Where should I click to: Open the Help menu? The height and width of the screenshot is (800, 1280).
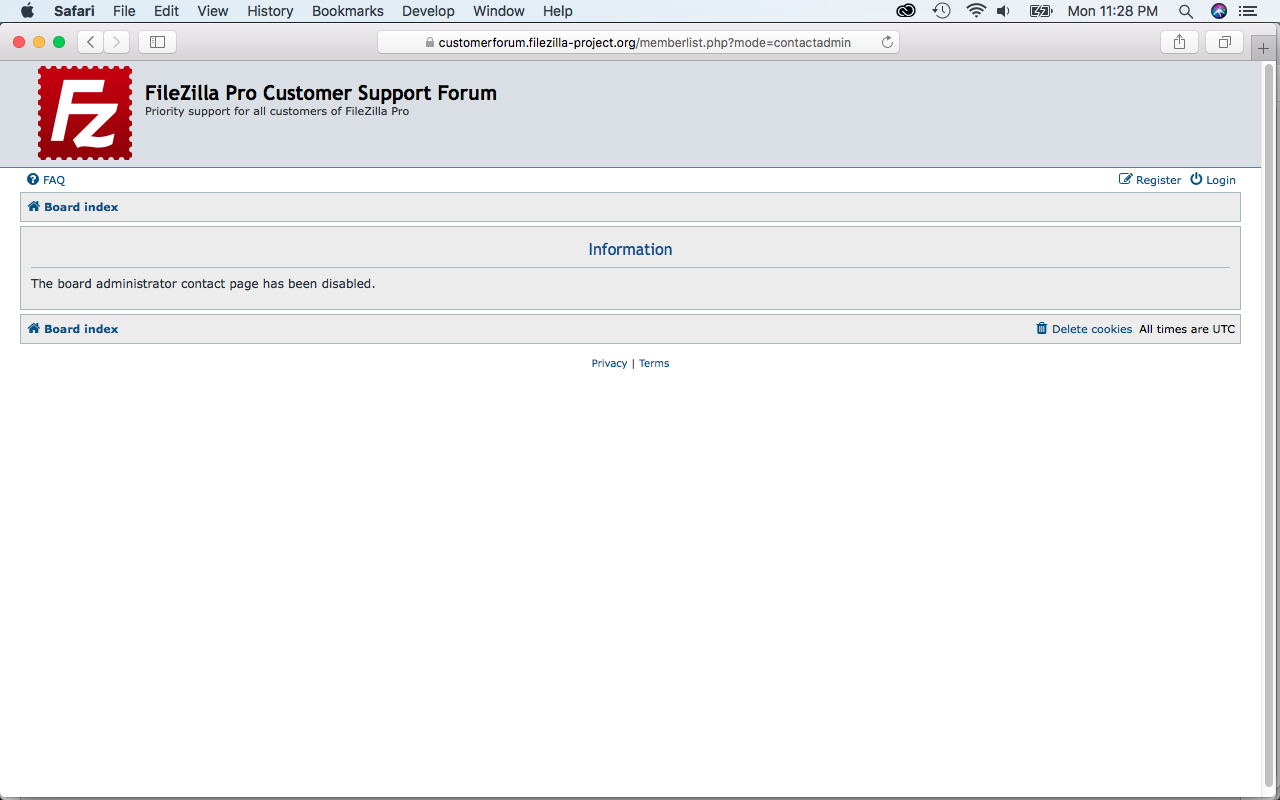click(x=558, y=11)
